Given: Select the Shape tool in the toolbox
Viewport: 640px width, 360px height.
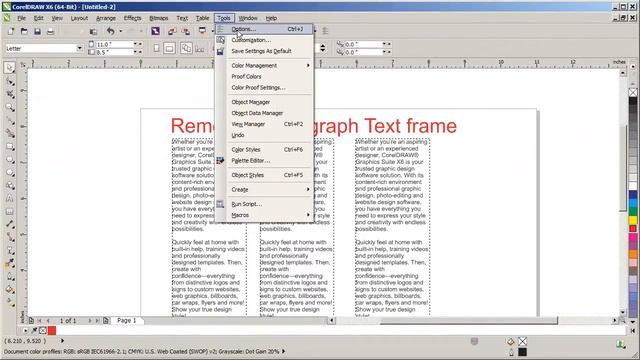Looking at the screenshot, I should pos(10,82).
